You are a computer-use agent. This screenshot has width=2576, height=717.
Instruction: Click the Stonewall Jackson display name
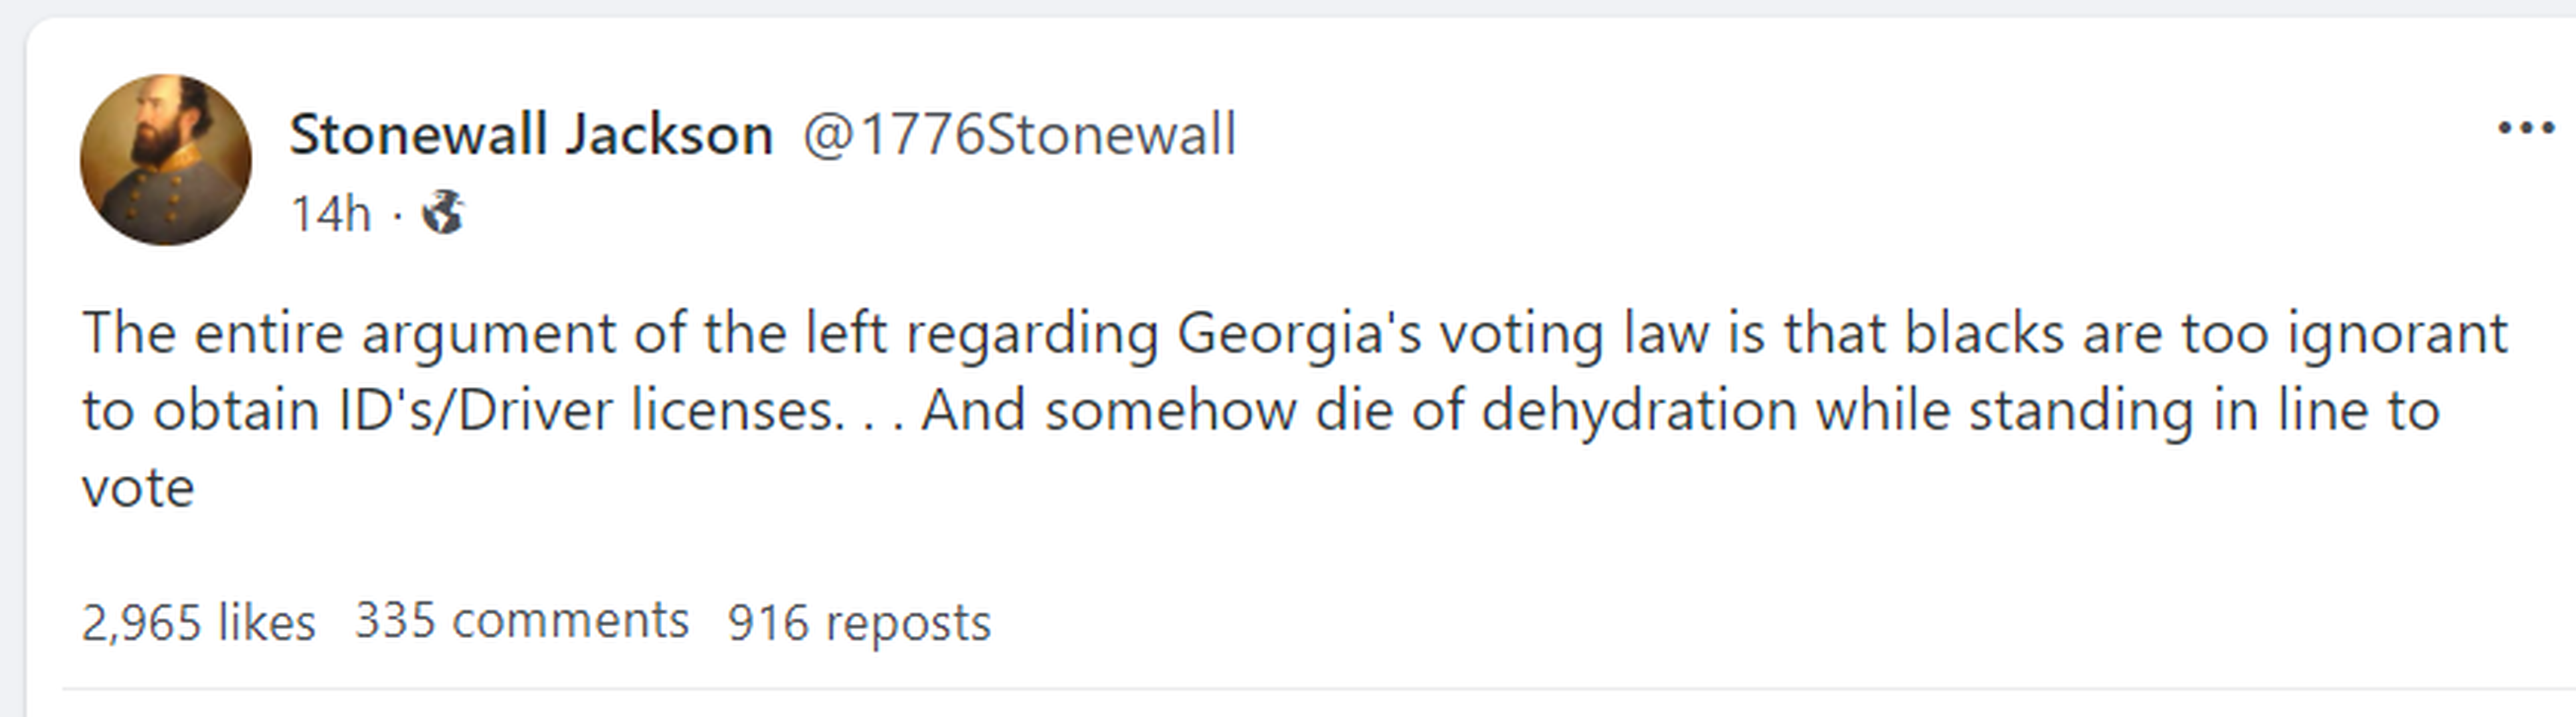click(x=530, y=134)
